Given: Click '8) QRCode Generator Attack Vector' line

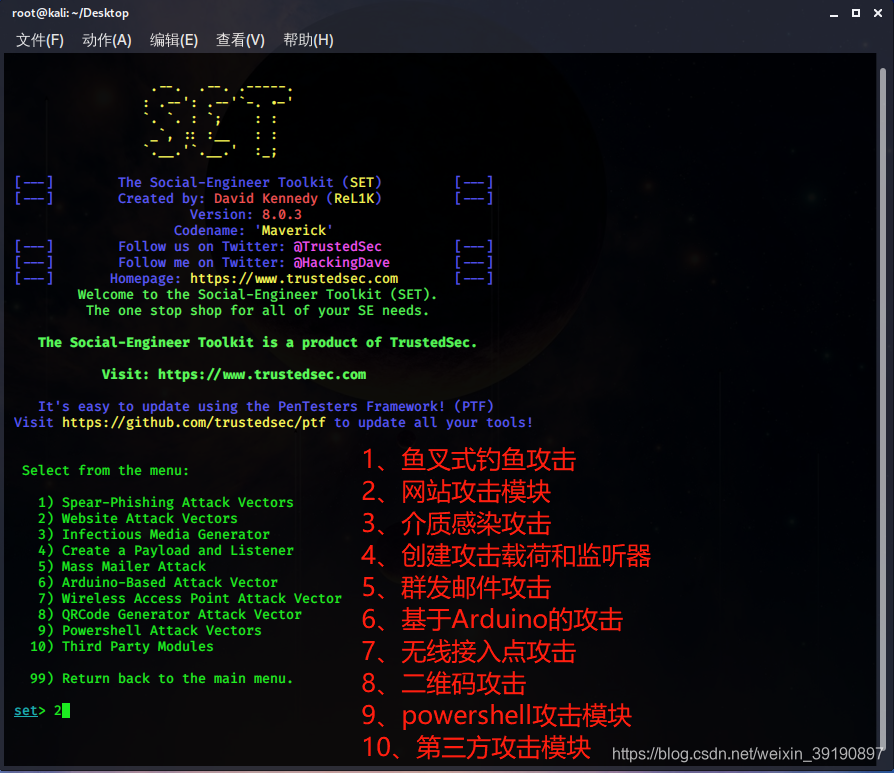Looking at the screenshot, I should (169, 614).
